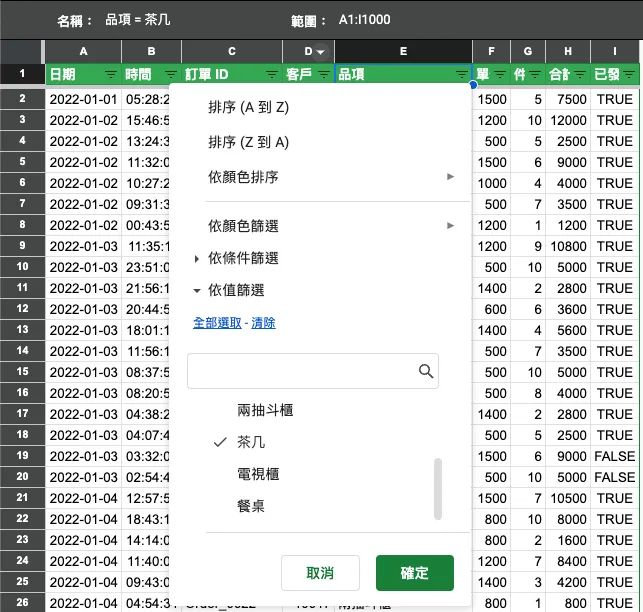Sort Z to A (排序 Z 到 A)
This screenshot has height=612, width=643.
(x=249, y=142)
